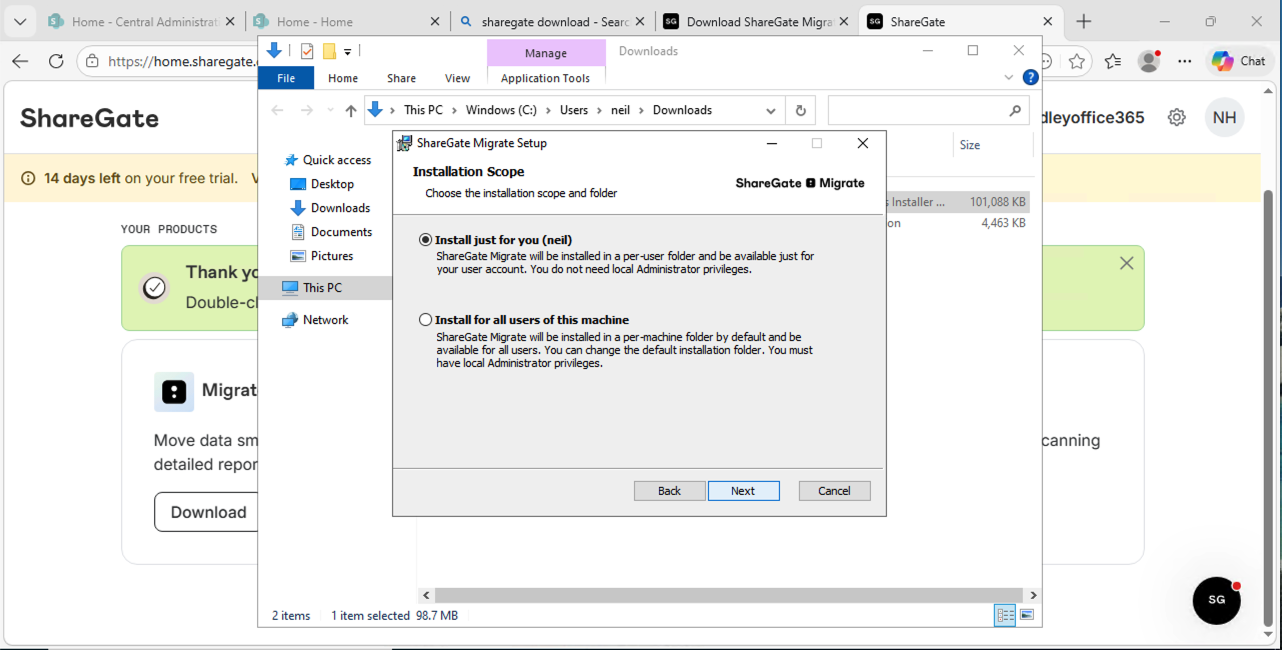The width and height of the screenshot is (1282, 650).
Task: Click the Explorer horizontal scrollbar
Action: (730, 595)
